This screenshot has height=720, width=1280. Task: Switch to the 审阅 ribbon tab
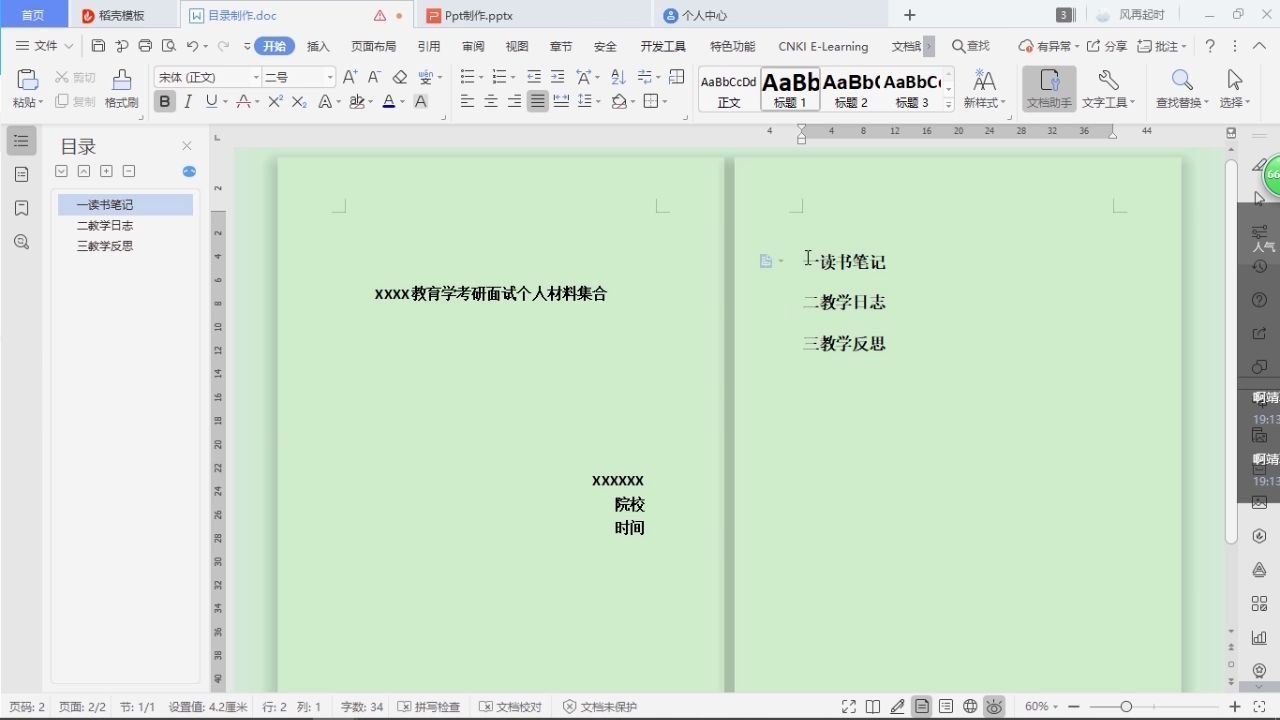tap(473, 46)
